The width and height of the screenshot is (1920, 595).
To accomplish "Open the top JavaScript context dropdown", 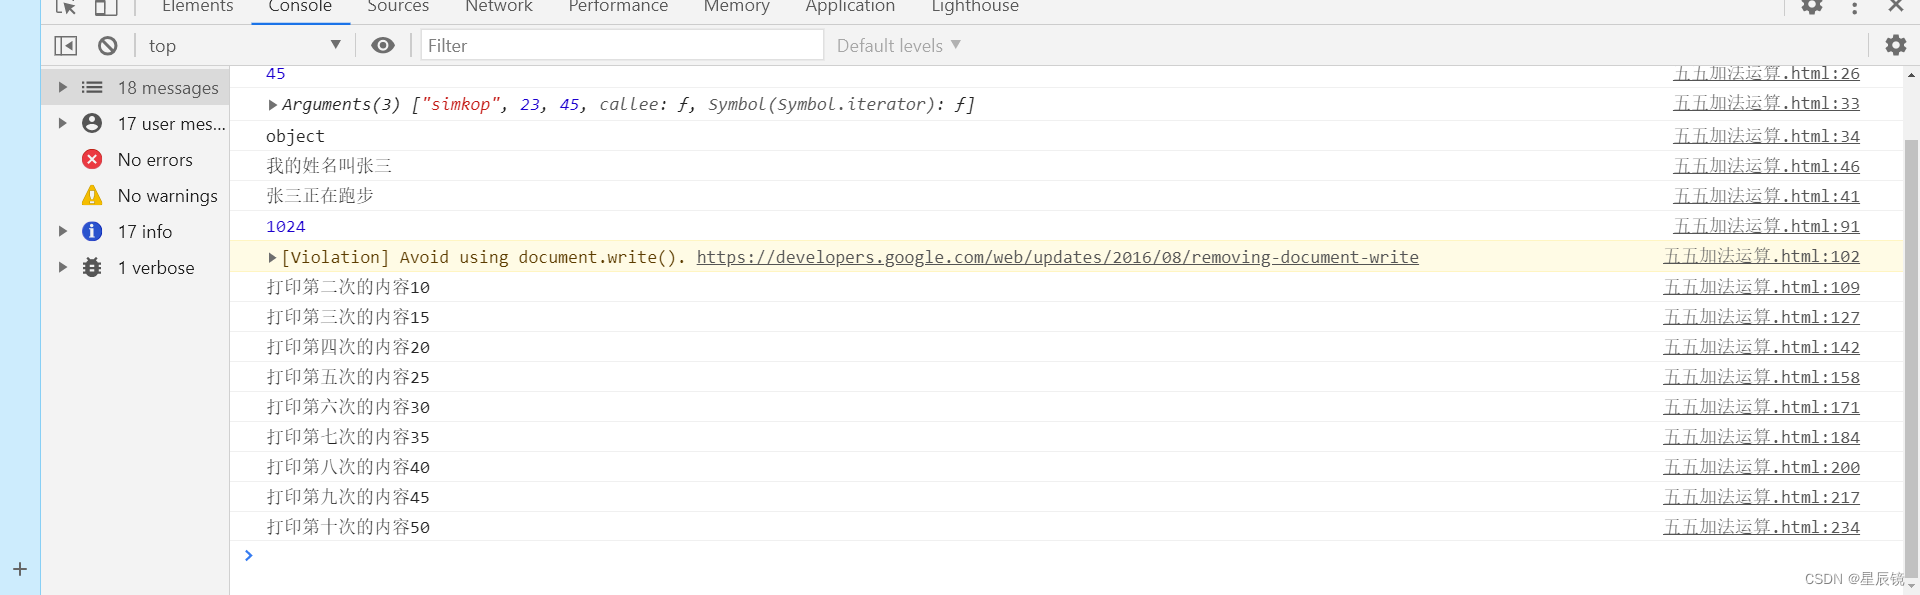I will [x=244, y=46].
